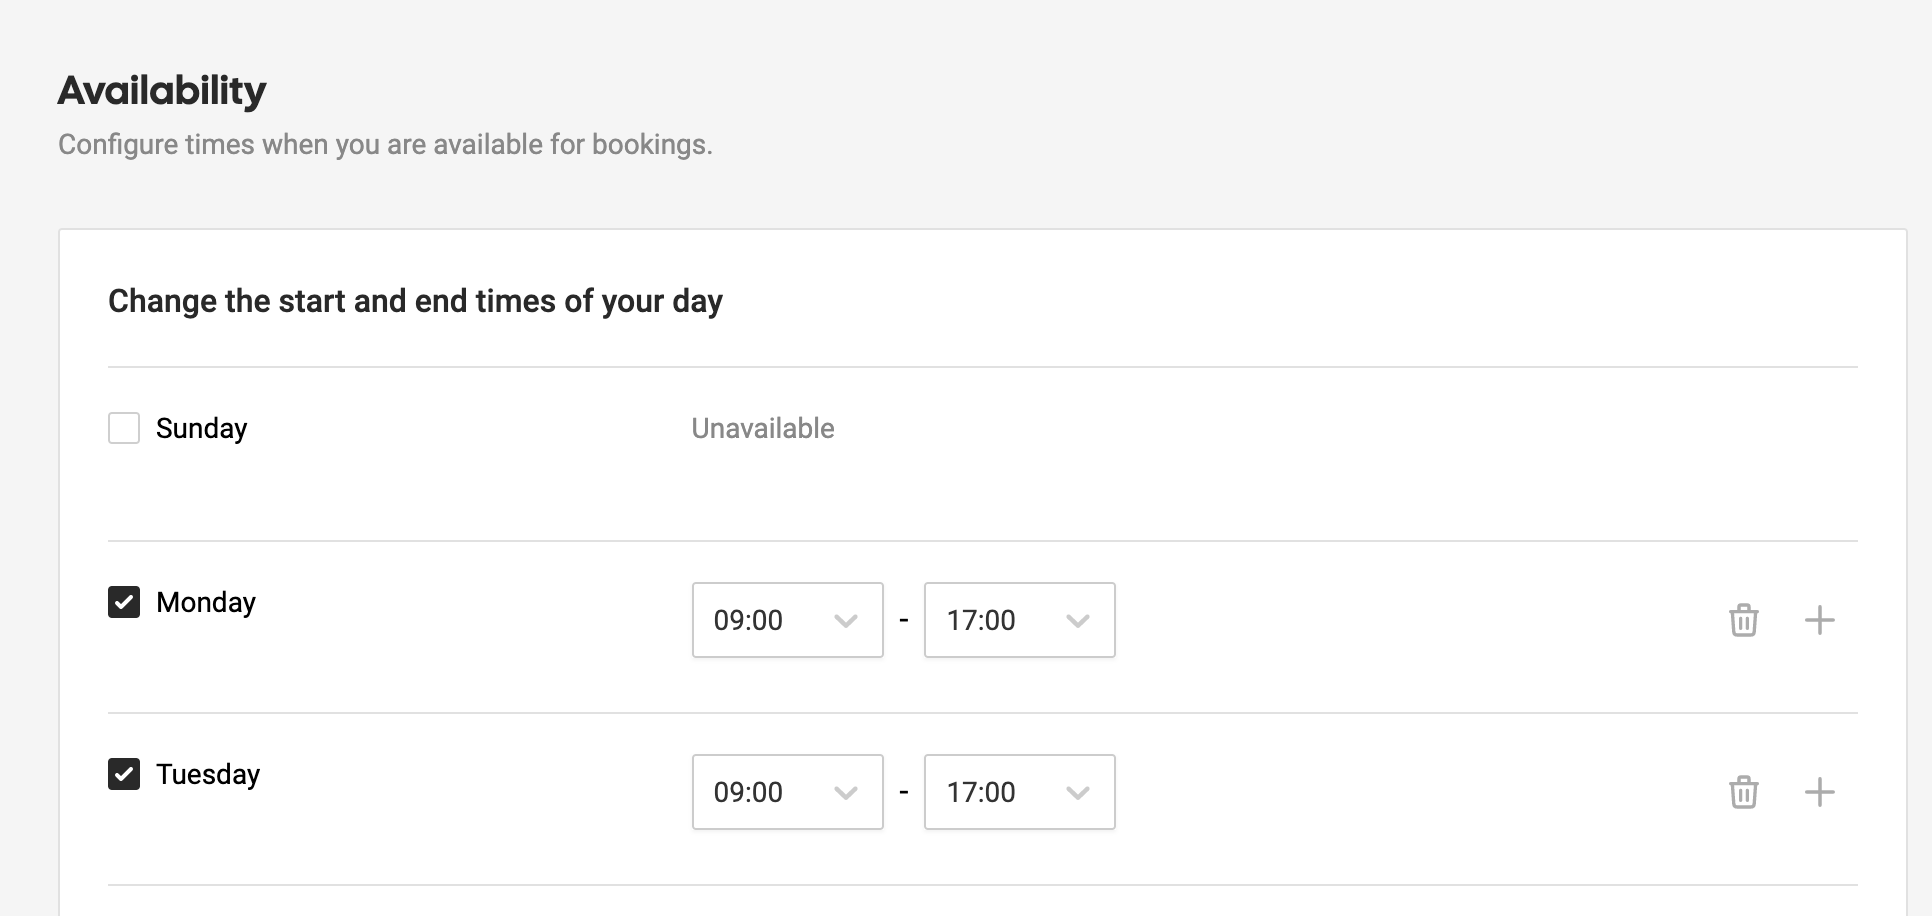Enable the Sunday availability checkbox
This screenshot has height=916, width=1932.
click(123, 428)
